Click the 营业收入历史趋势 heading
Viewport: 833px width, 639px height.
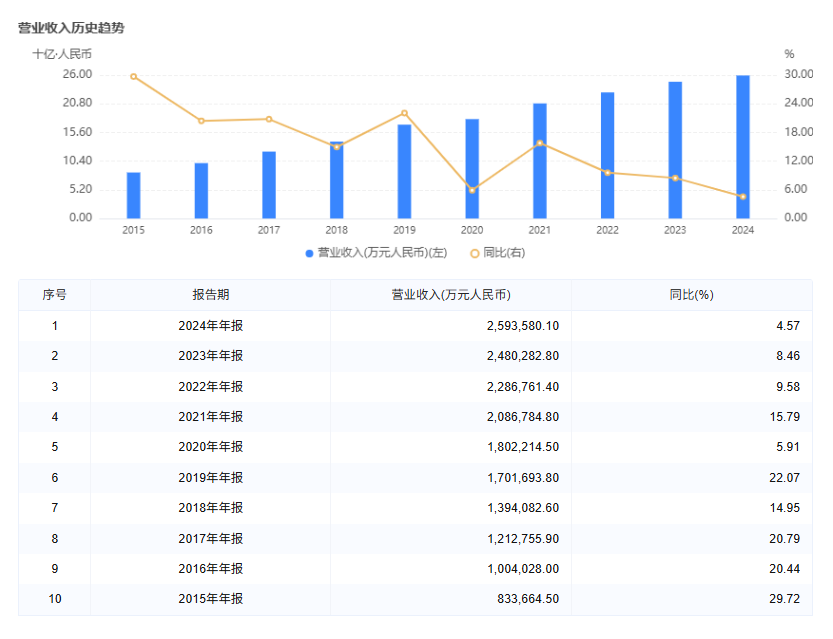(71, 28)
